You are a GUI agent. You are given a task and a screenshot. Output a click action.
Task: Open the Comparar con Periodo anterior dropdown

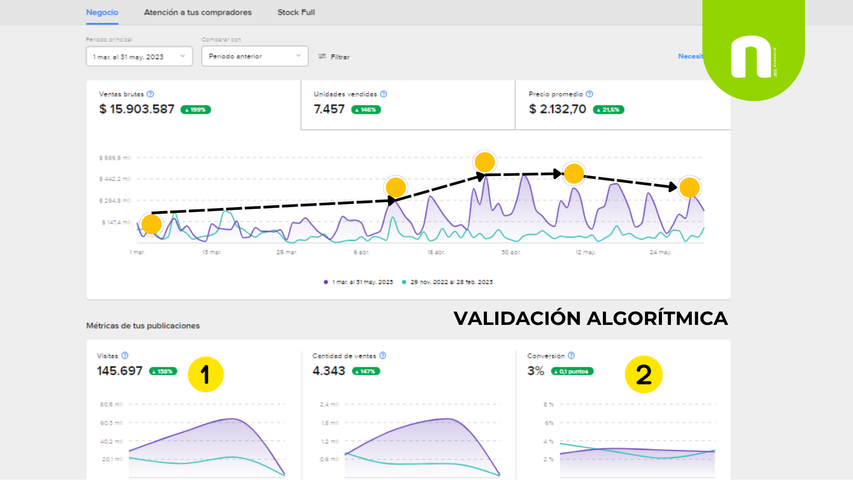[255, 56]
